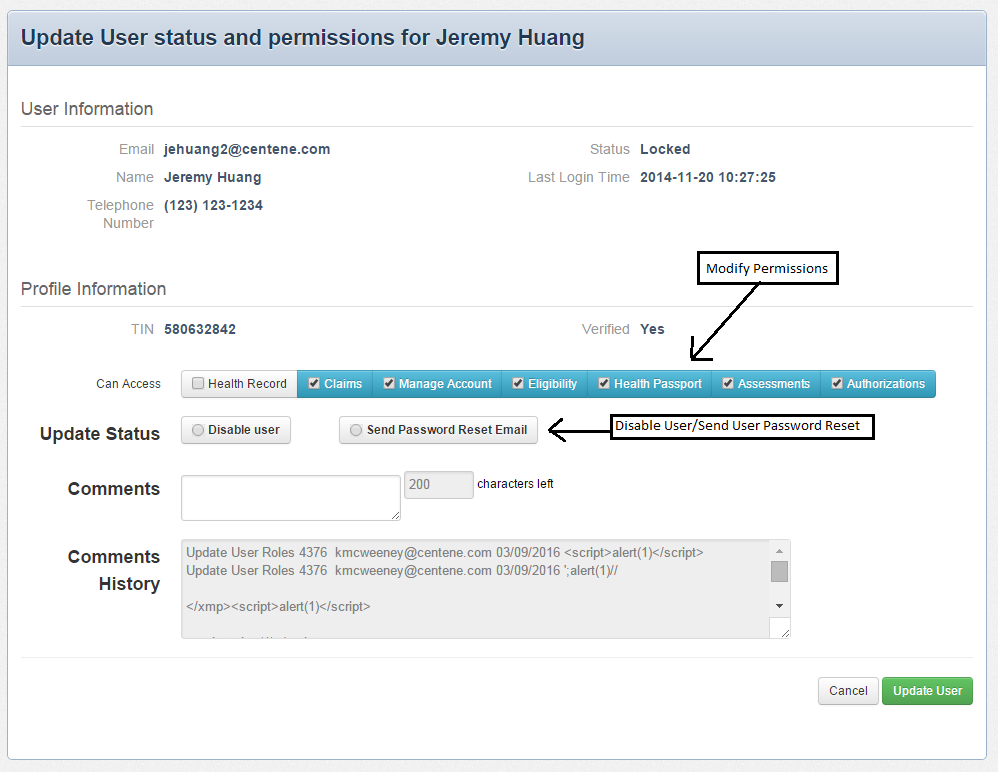Click the Can Access label
Viewport: 998px width, 772px height.
coord(129,384)
